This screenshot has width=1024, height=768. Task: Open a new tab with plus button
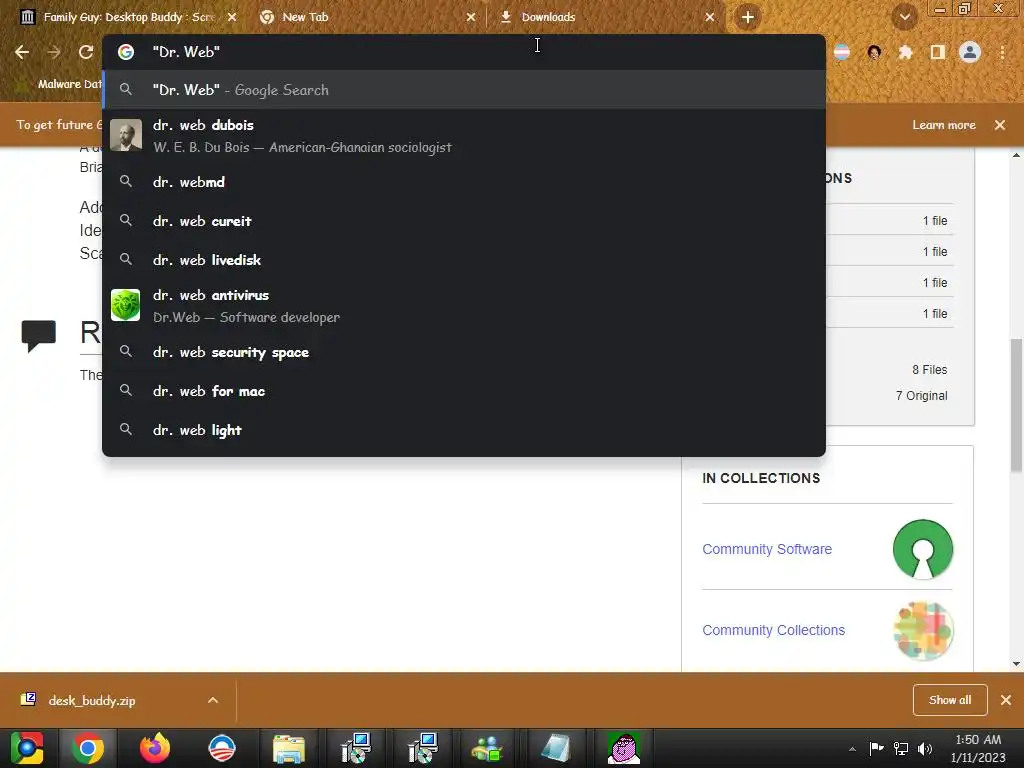pos(748,17)
